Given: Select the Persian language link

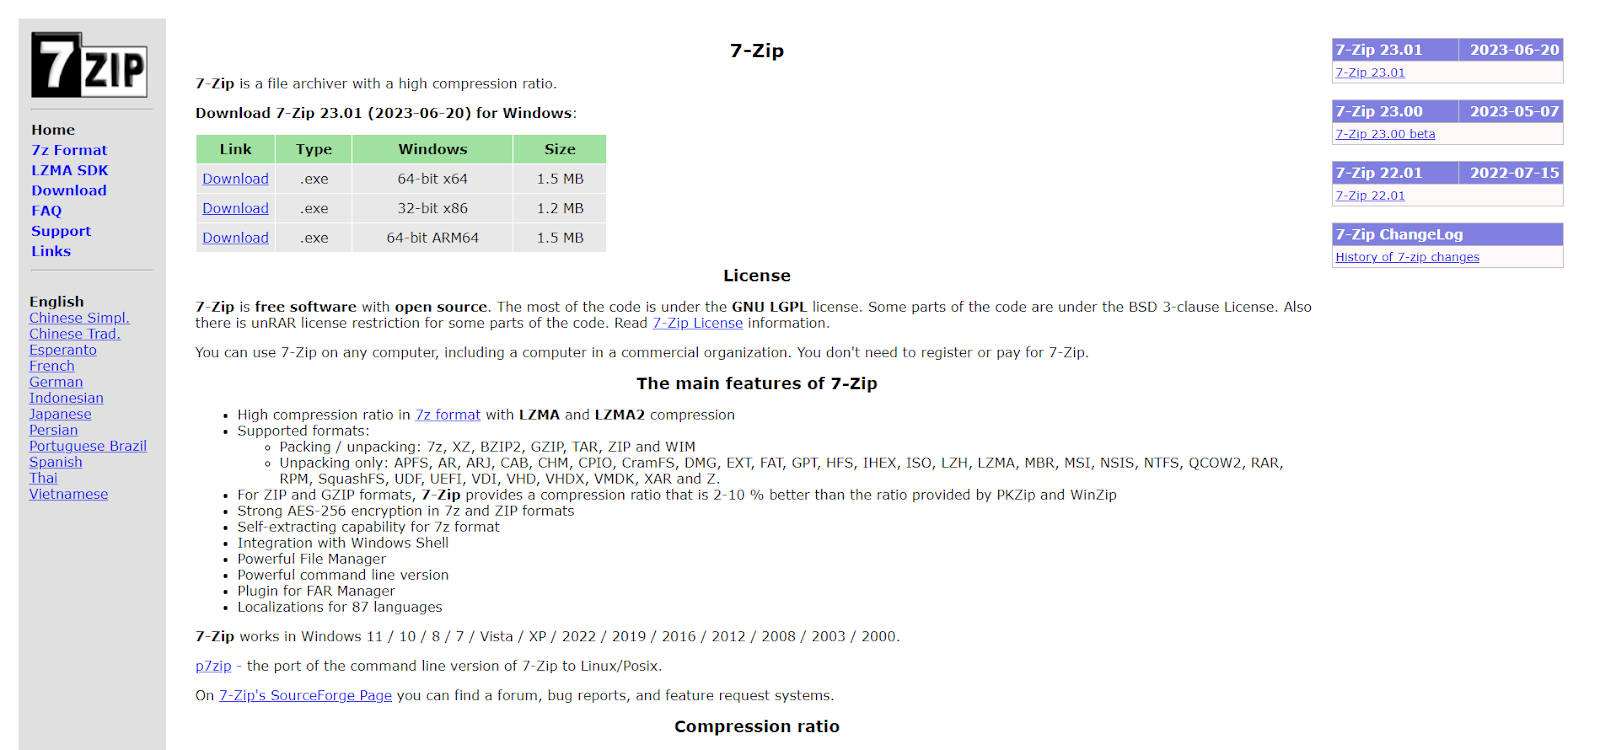Looking at the screenshot, I should click(53, 430).
